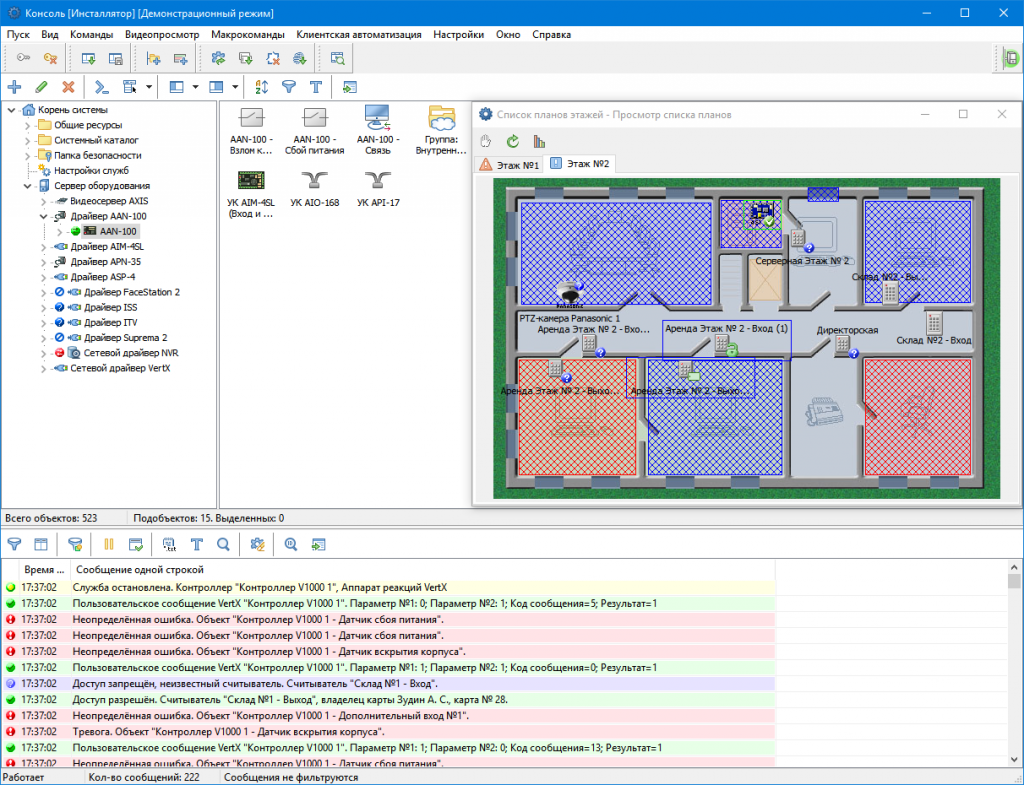The height and width of the screenshot is (785, 1024).
Task: Click the green refresh icon in floor plans window
Action: (x=513, y=141)
